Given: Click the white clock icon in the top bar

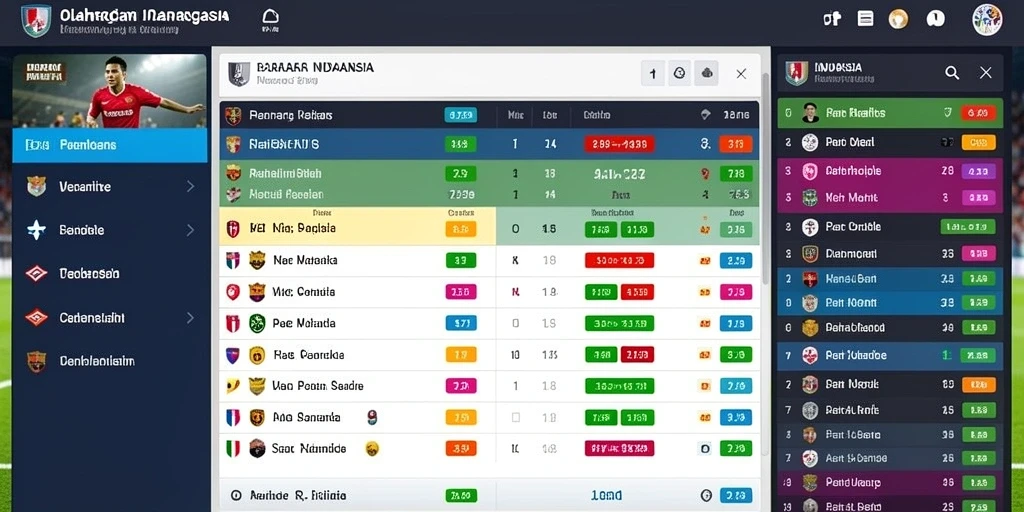Looking at the screenshot, I should tap(935, 18).
